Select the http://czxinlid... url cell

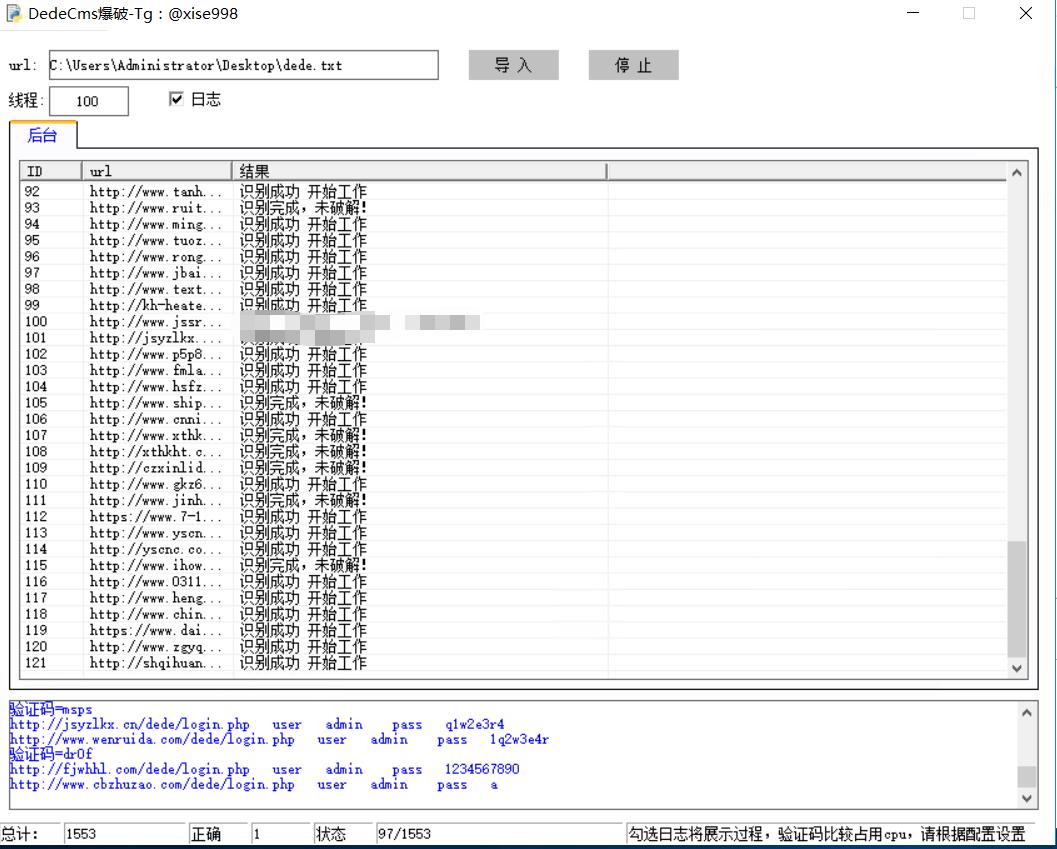click(x=156, y=467)
